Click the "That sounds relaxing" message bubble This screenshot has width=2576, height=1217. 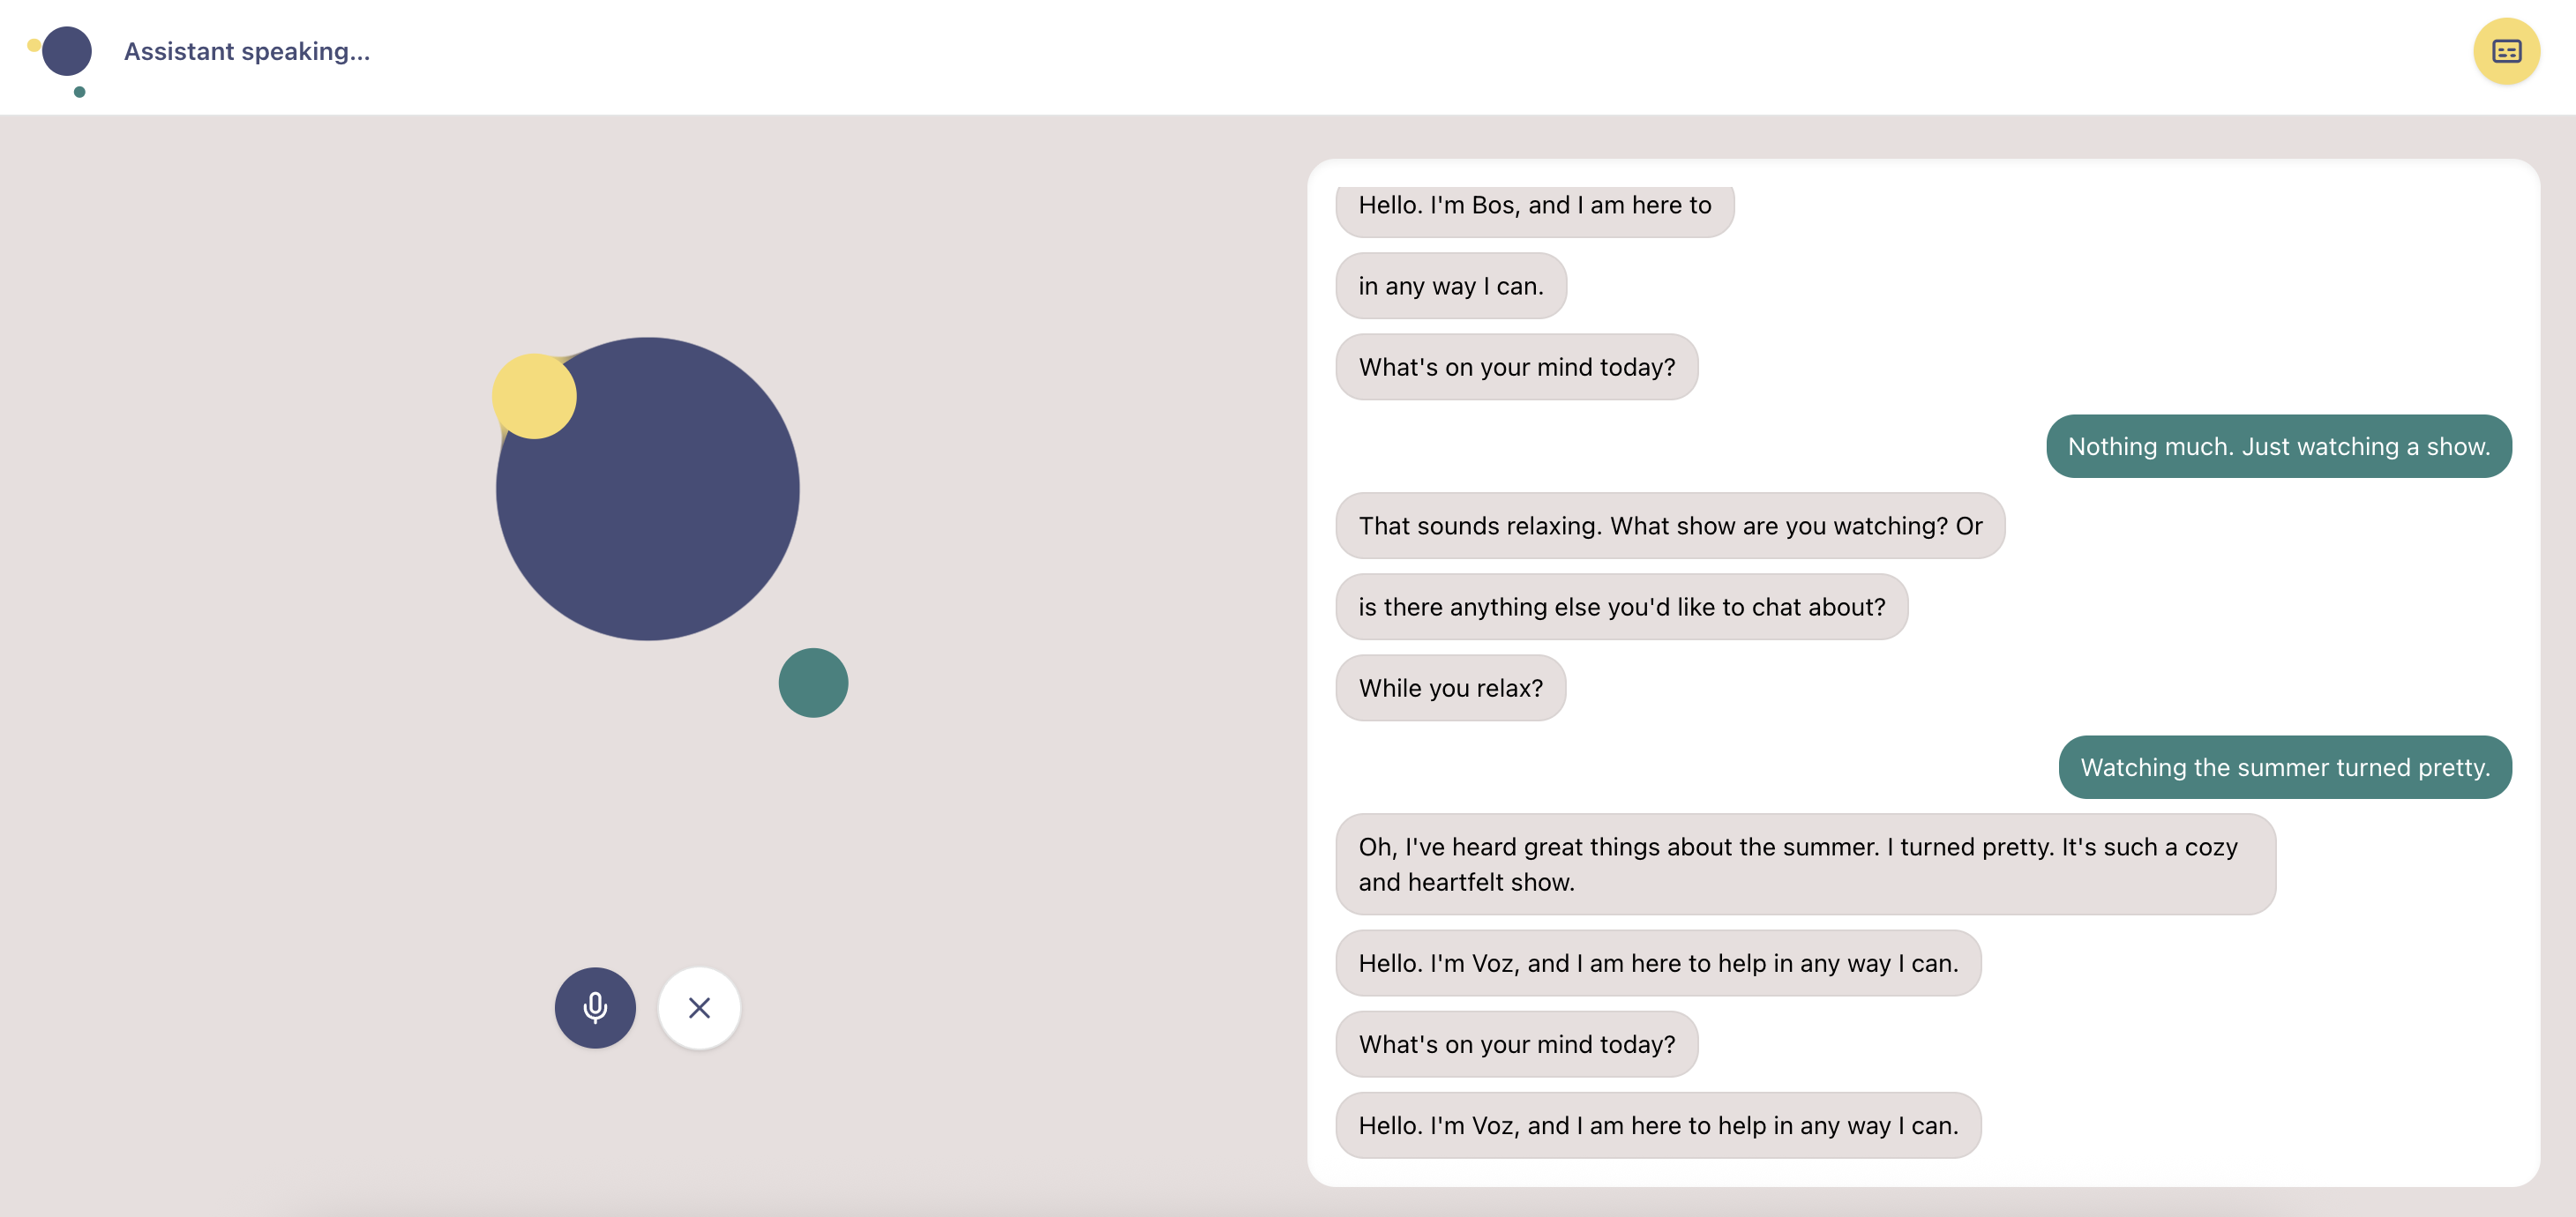[1669, 526]
